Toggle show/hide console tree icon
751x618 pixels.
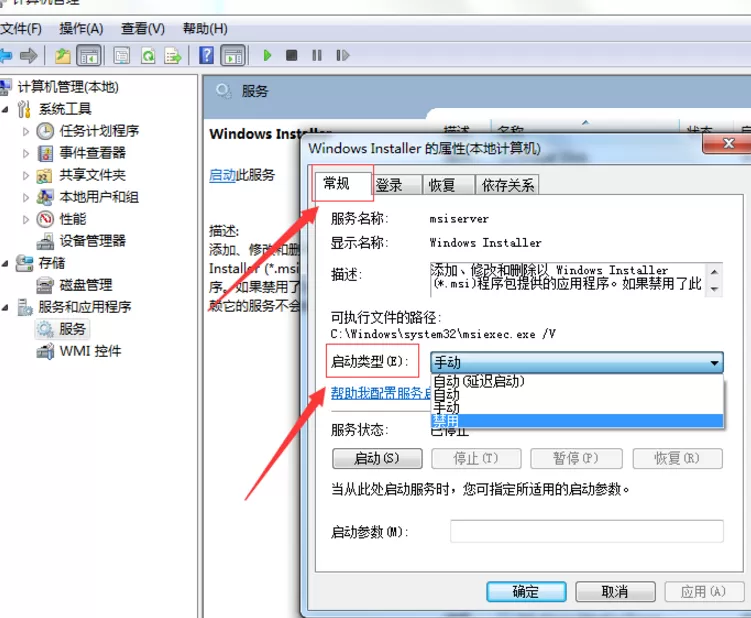click(x=89, y=56)
